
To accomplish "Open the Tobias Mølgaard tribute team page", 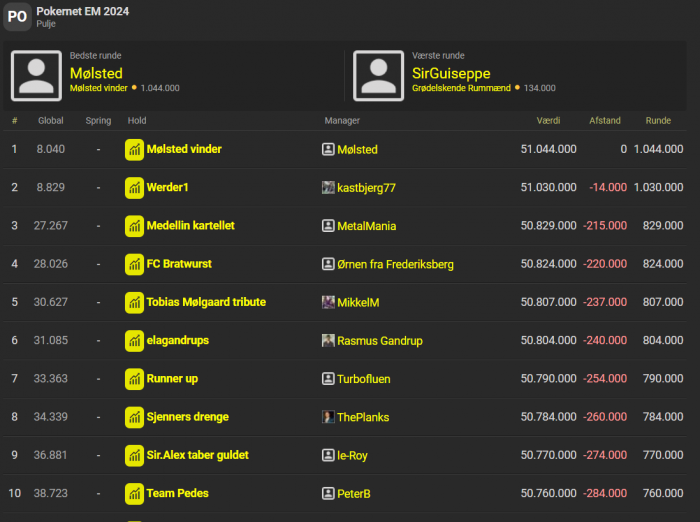I will coord(206,302).
